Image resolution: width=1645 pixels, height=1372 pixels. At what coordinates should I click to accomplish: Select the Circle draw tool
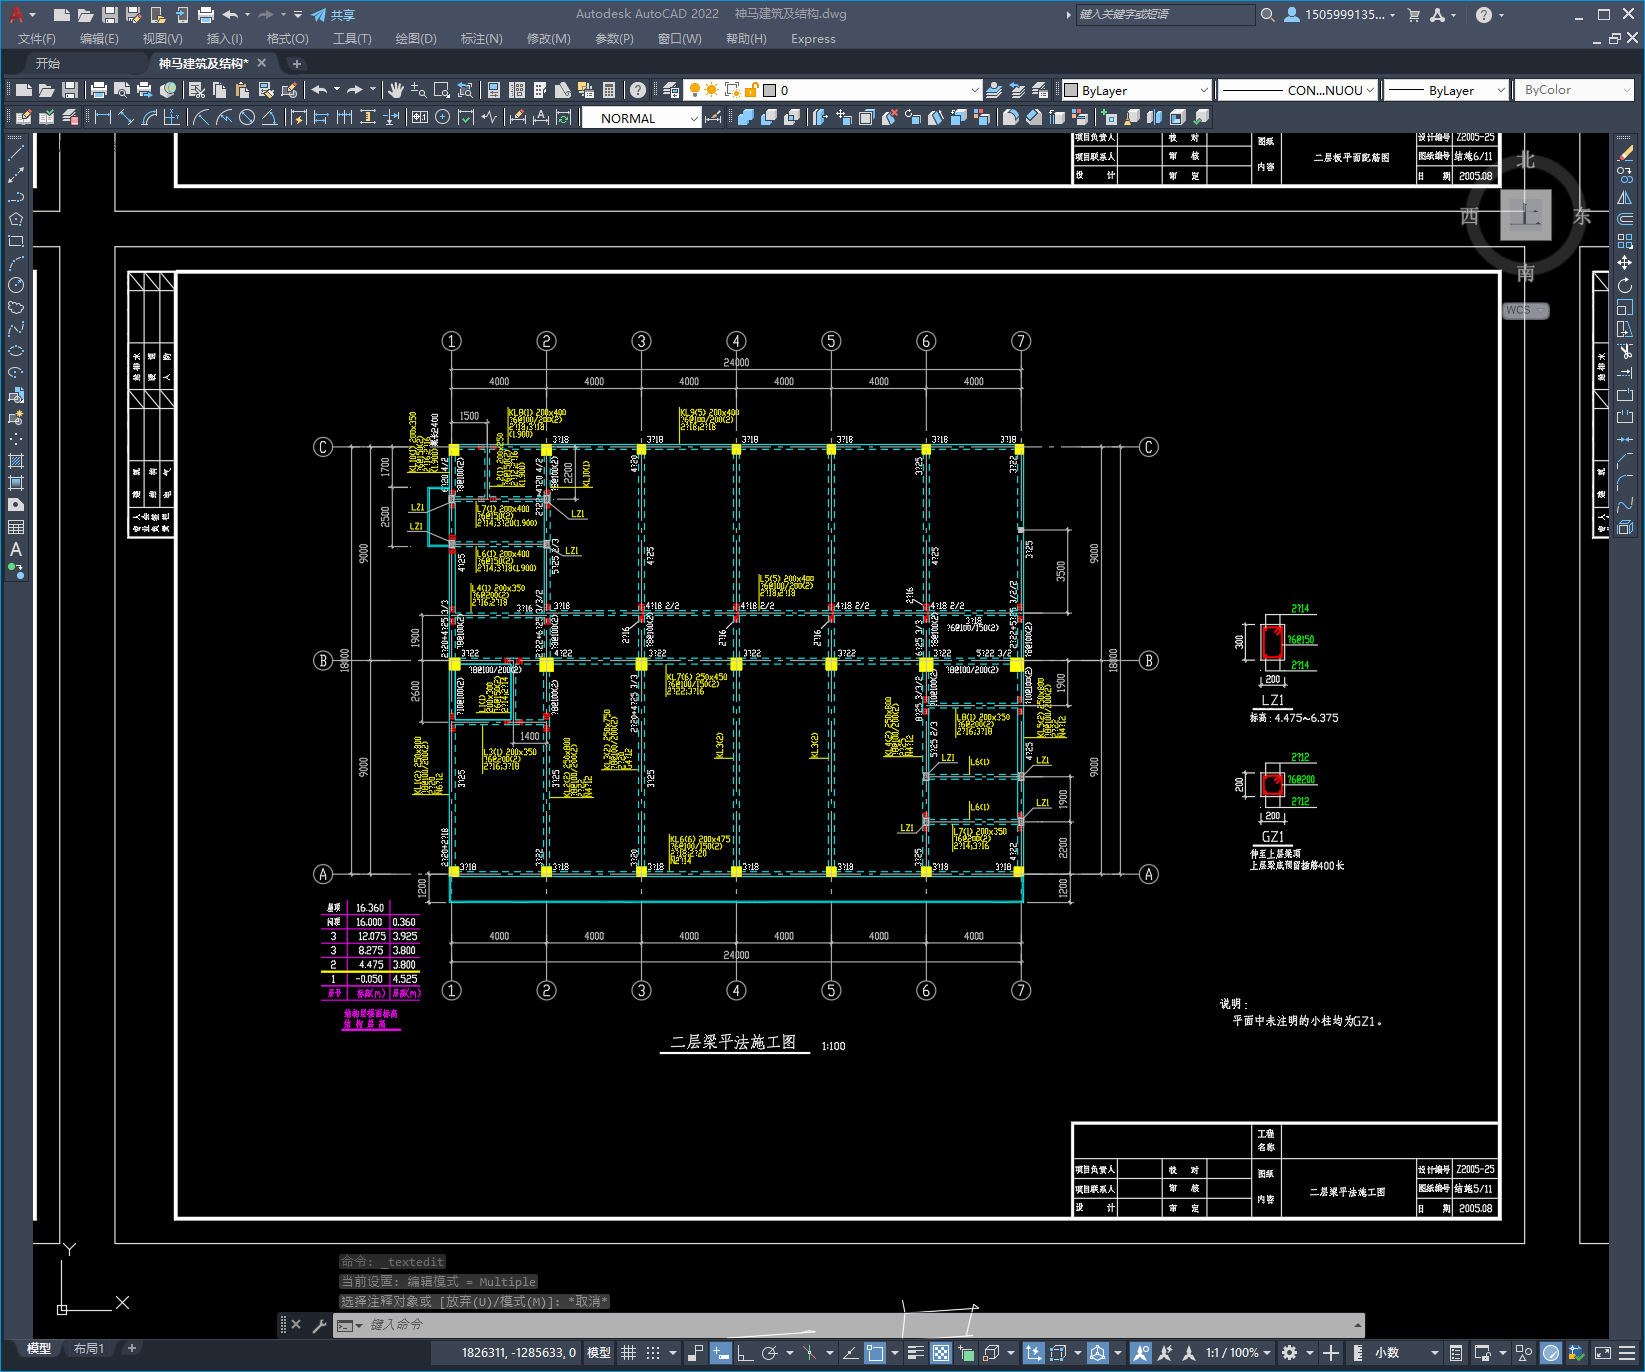16,285
